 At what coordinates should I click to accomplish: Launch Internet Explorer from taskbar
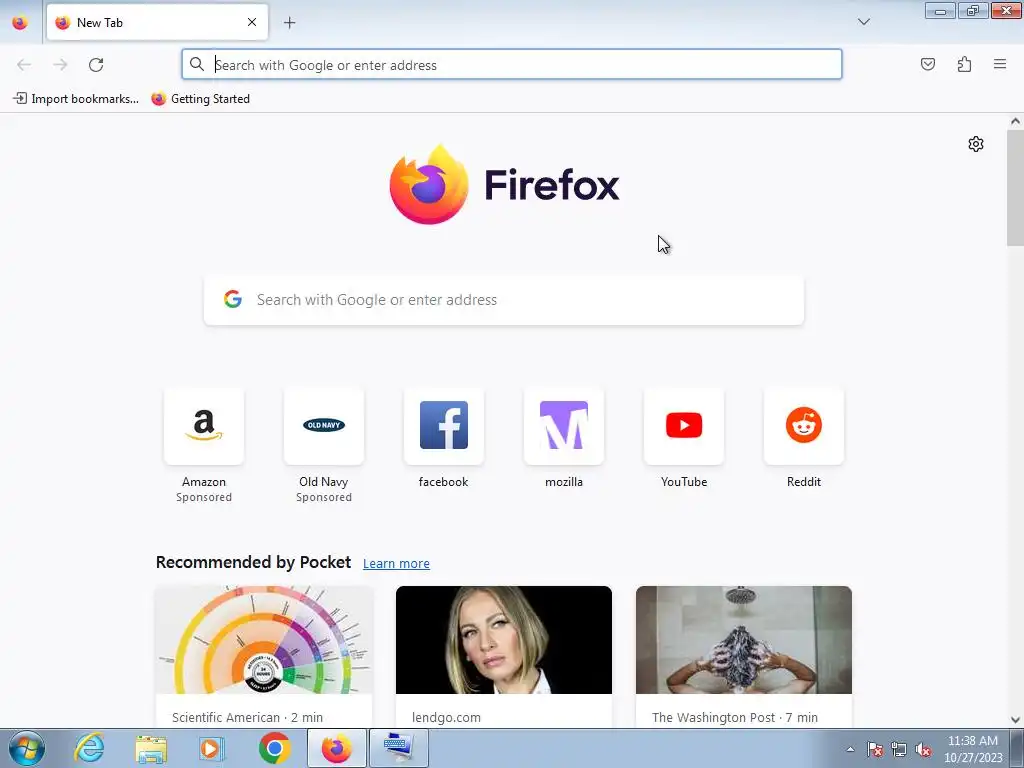click(89, 748)
